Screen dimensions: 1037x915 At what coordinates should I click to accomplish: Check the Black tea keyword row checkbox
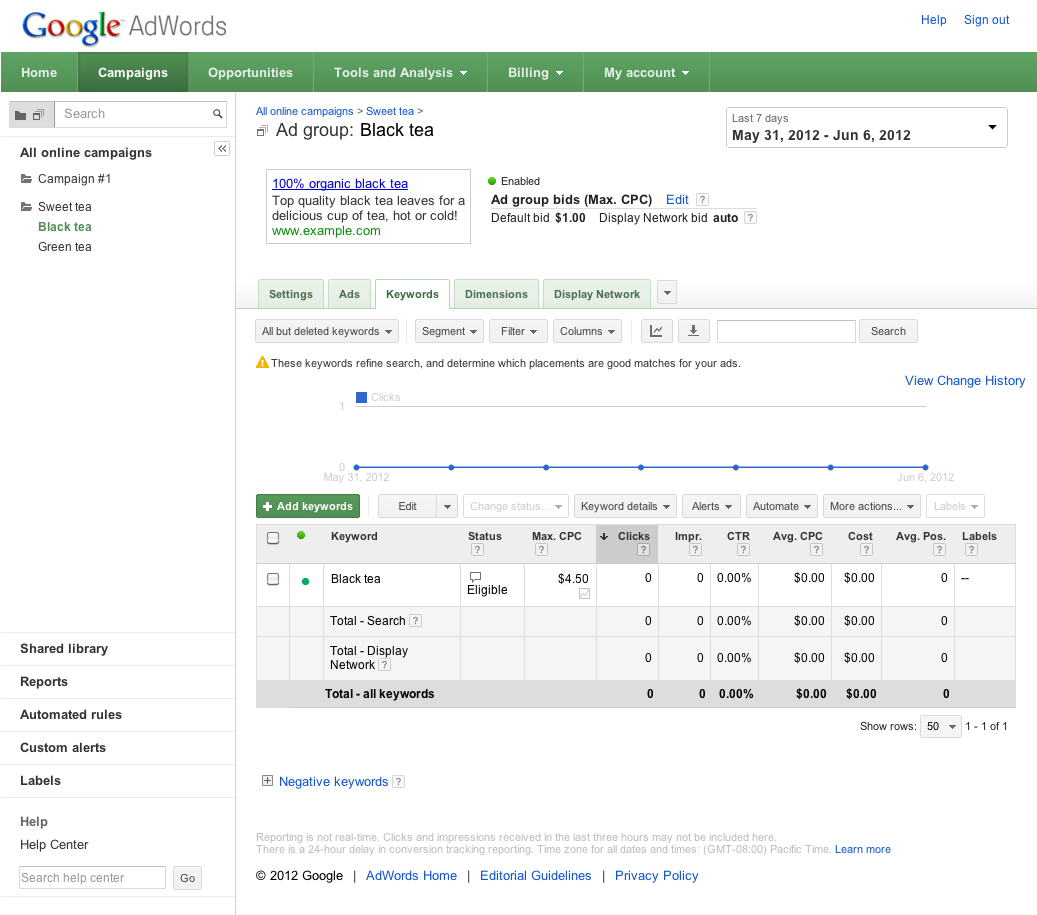click(273, 579)
